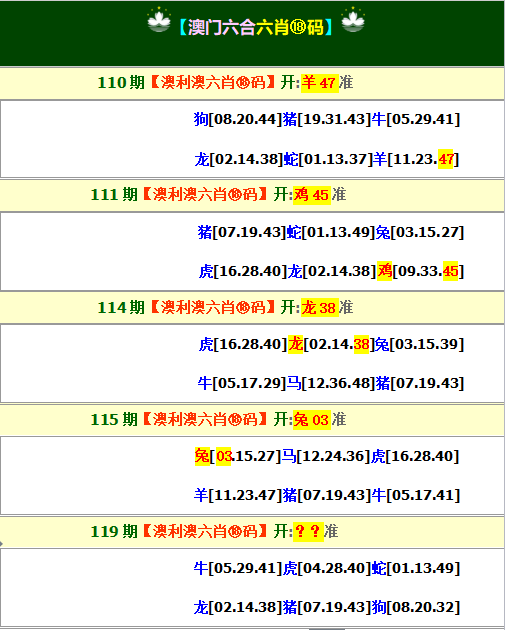Click 狗[08.20.44] in 110期 predictions

pyautogui.click(x=238, y=119)
